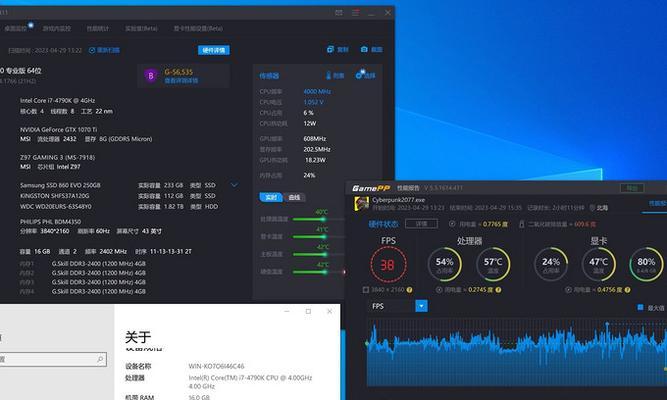
Task: Click the 24% GPU usage gauge
Action: coord(550,265)
